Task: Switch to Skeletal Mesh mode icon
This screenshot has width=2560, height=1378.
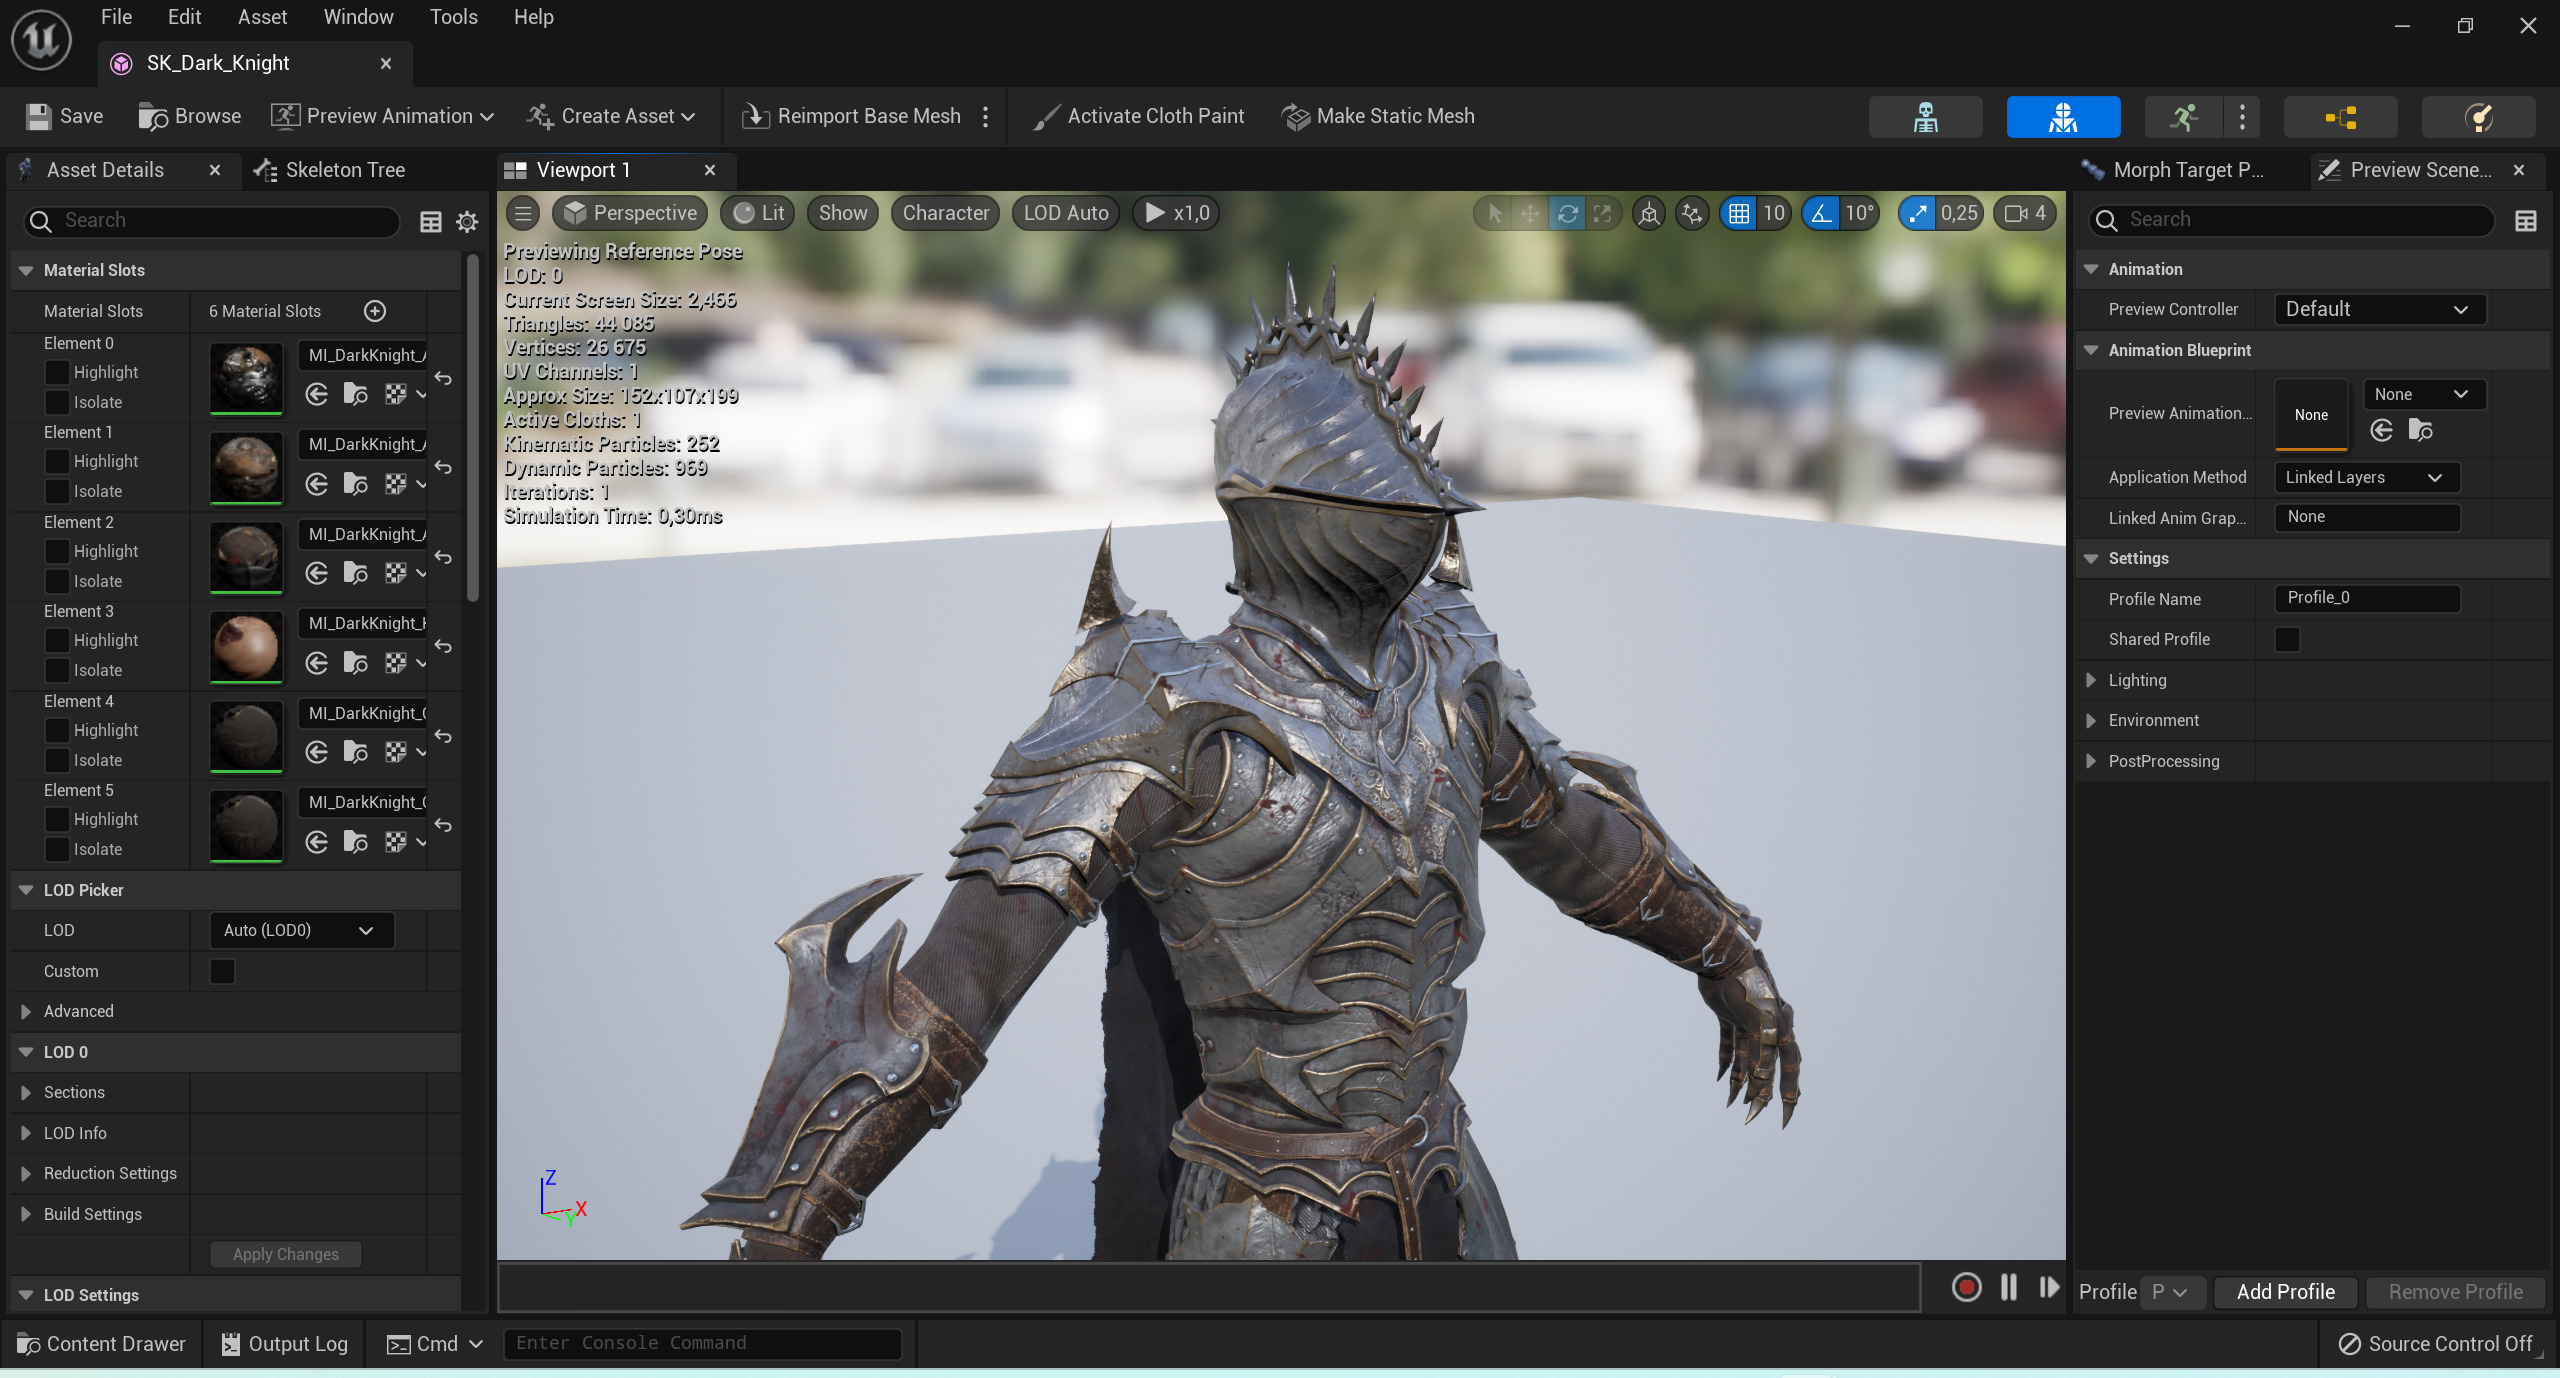Action: (x=2063, y=117)
